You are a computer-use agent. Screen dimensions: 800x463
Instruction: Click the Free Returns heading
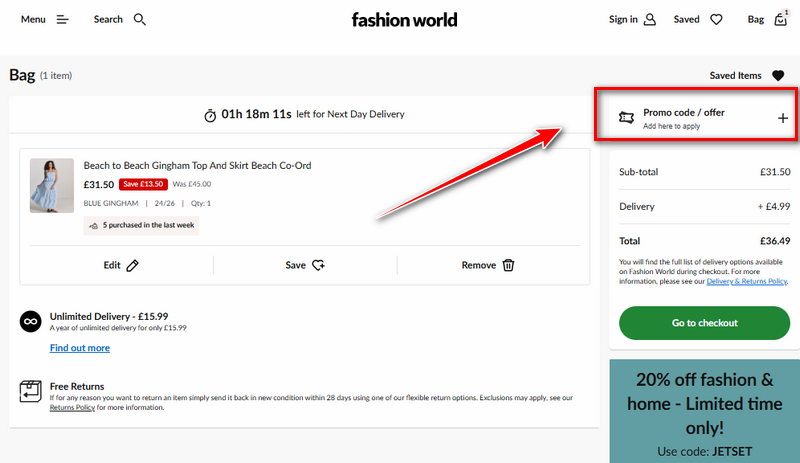tap(77, 386)
